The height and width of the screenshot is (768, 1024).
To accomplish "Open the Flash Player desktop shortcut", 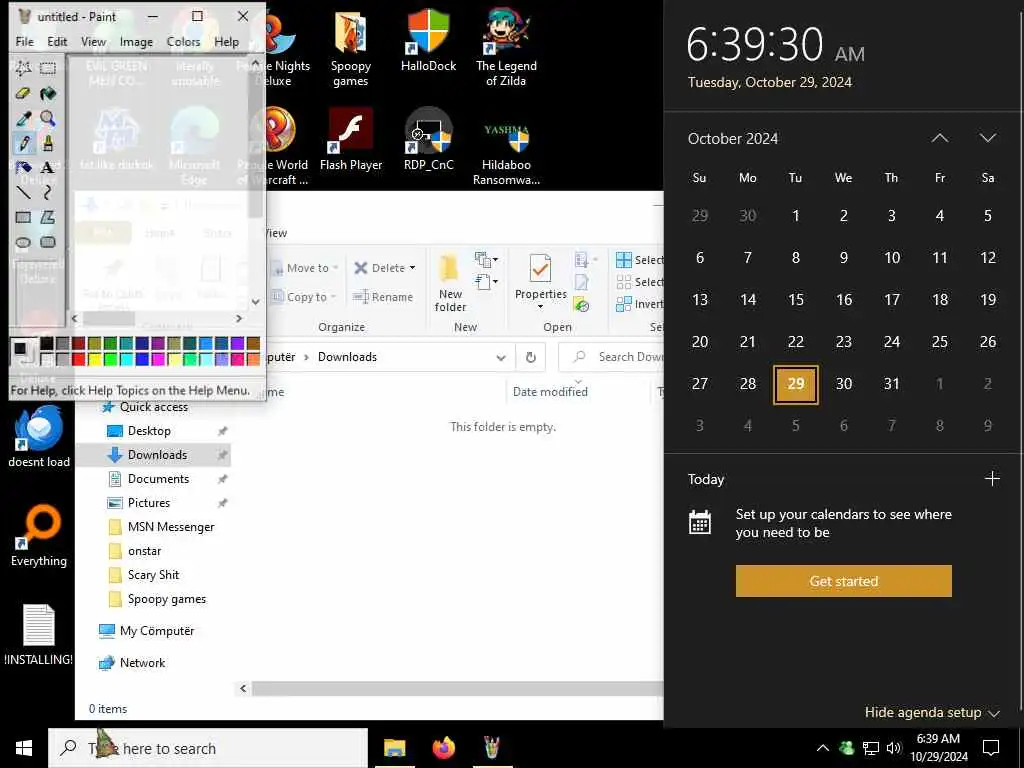I will pyautogui.click(x=351, y=140).
